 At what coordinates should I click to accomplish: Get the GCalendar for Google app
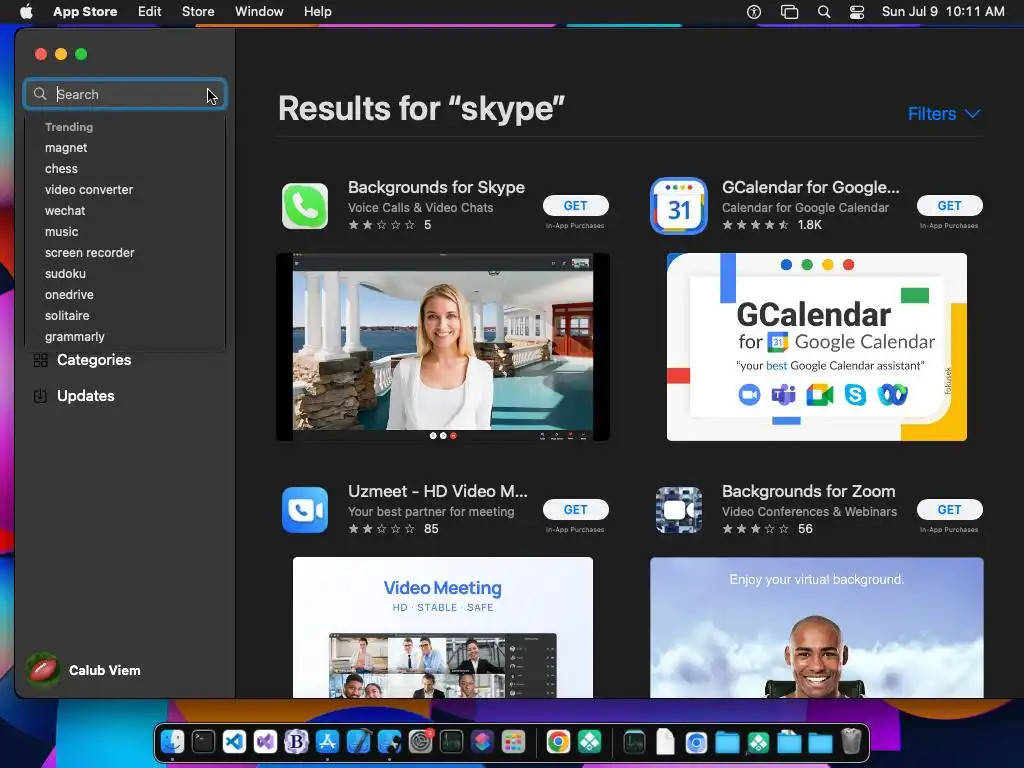pos(950,206)
